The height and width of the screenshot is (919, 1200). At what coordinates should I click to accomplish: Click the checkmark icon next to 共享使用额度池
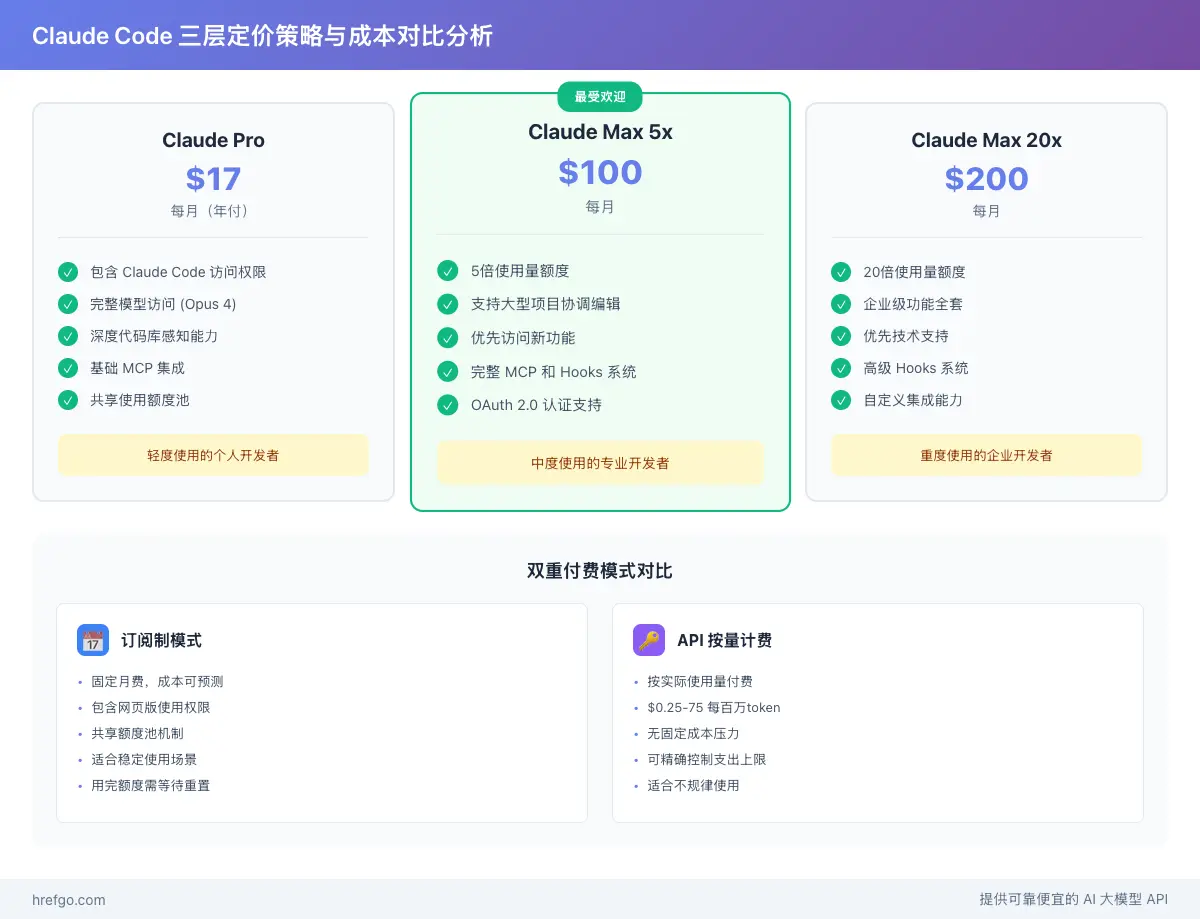[x=68, y=400]
